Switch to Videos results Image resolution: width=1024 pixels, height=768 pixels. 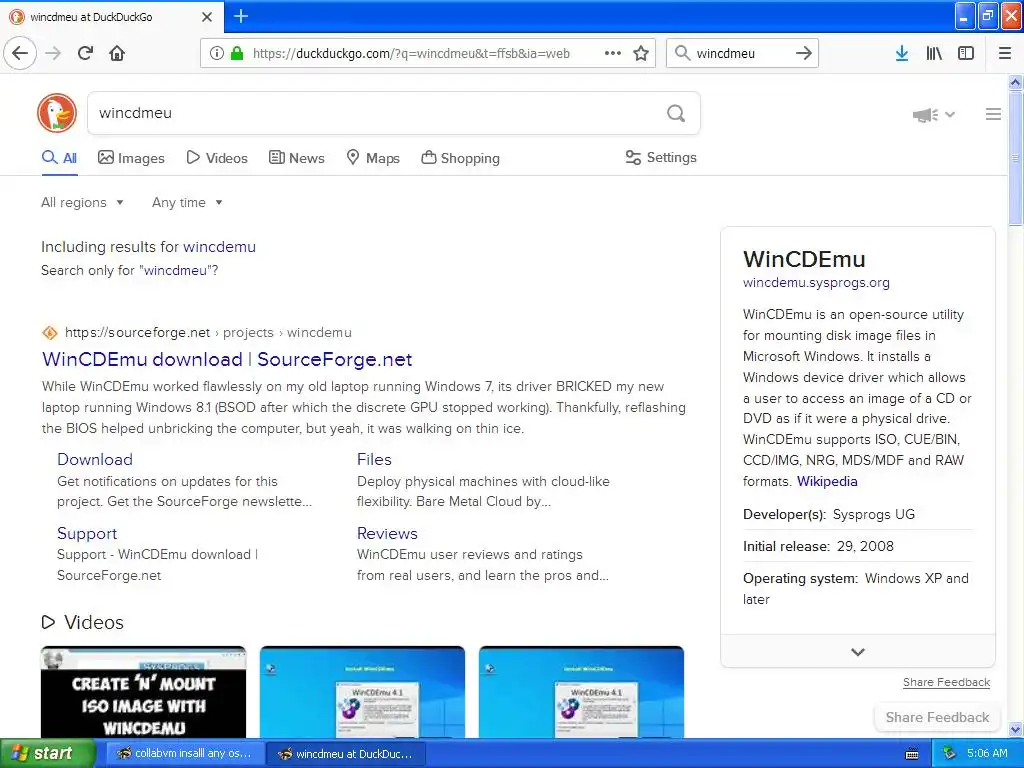(217, 158)
